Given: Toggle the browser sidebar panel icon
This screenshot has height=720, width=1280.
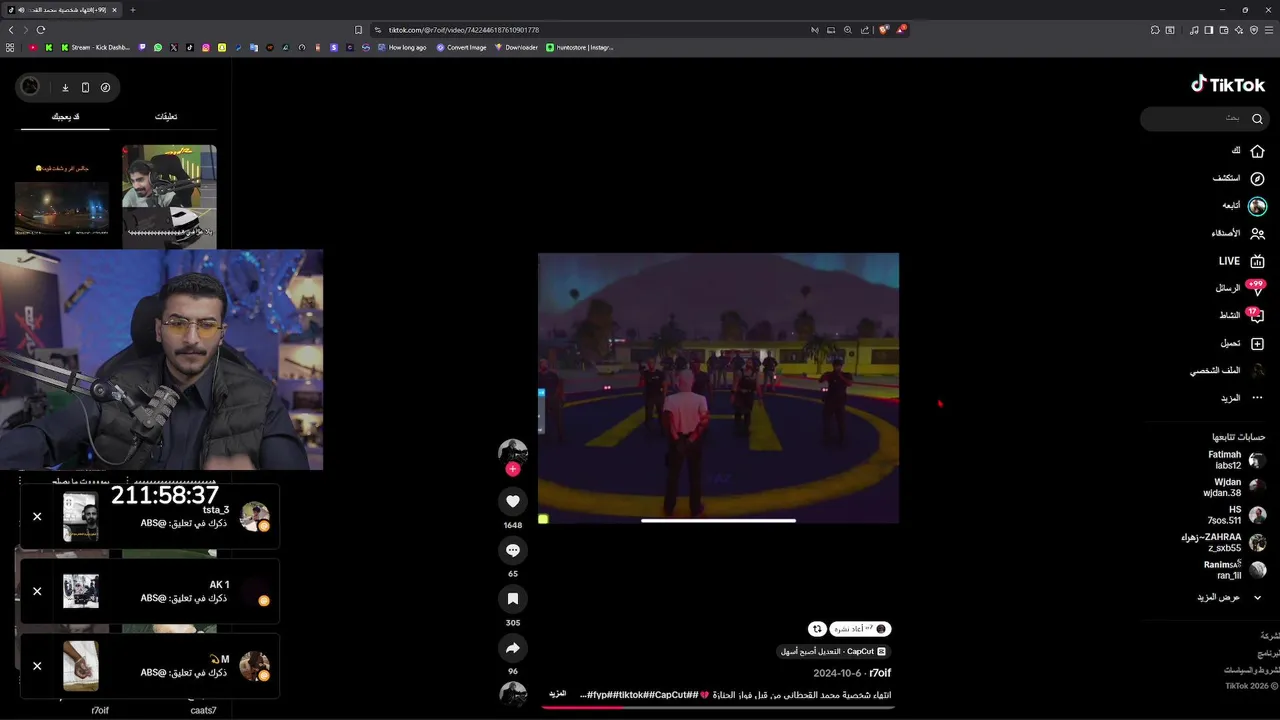Looking at the screenshot, I should 1208,30.
